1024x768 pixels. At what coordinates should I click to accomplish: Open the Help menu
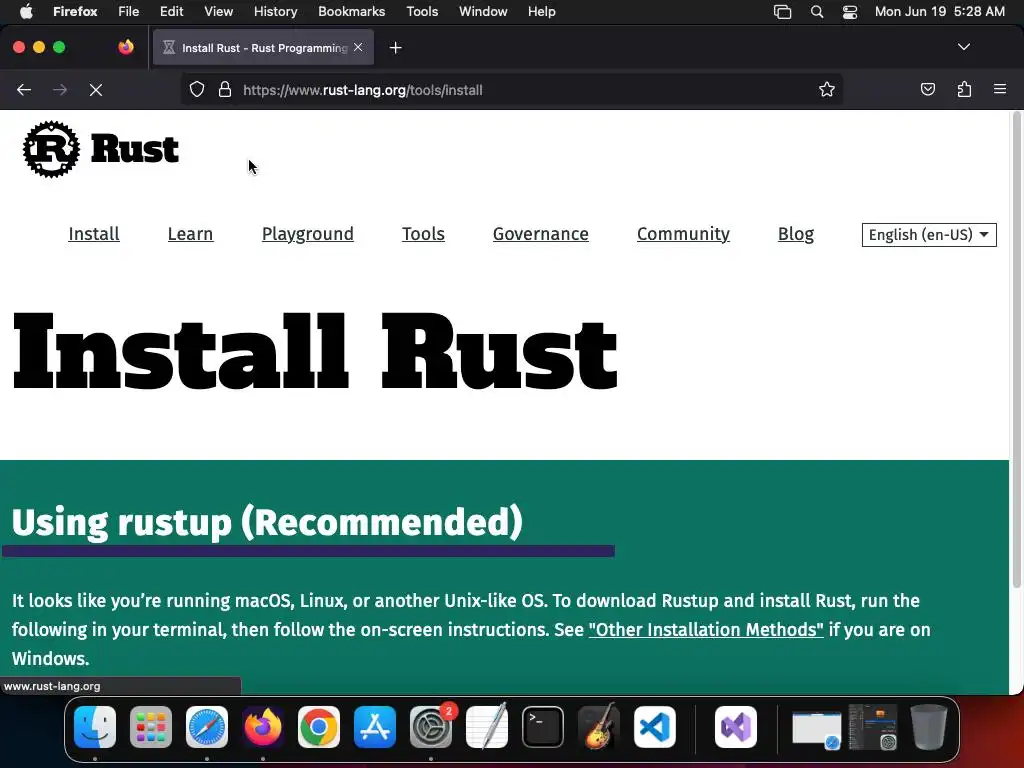click(542, 11)
